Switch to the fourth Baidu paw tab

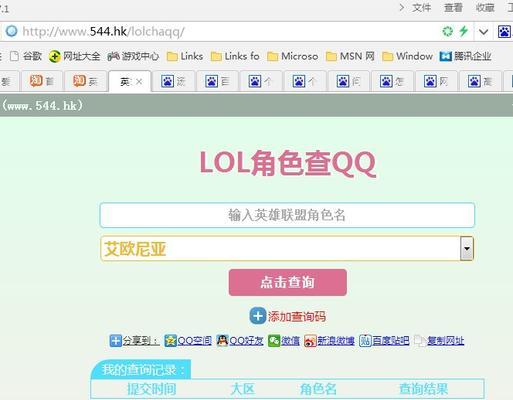click(x=305, y=81)
